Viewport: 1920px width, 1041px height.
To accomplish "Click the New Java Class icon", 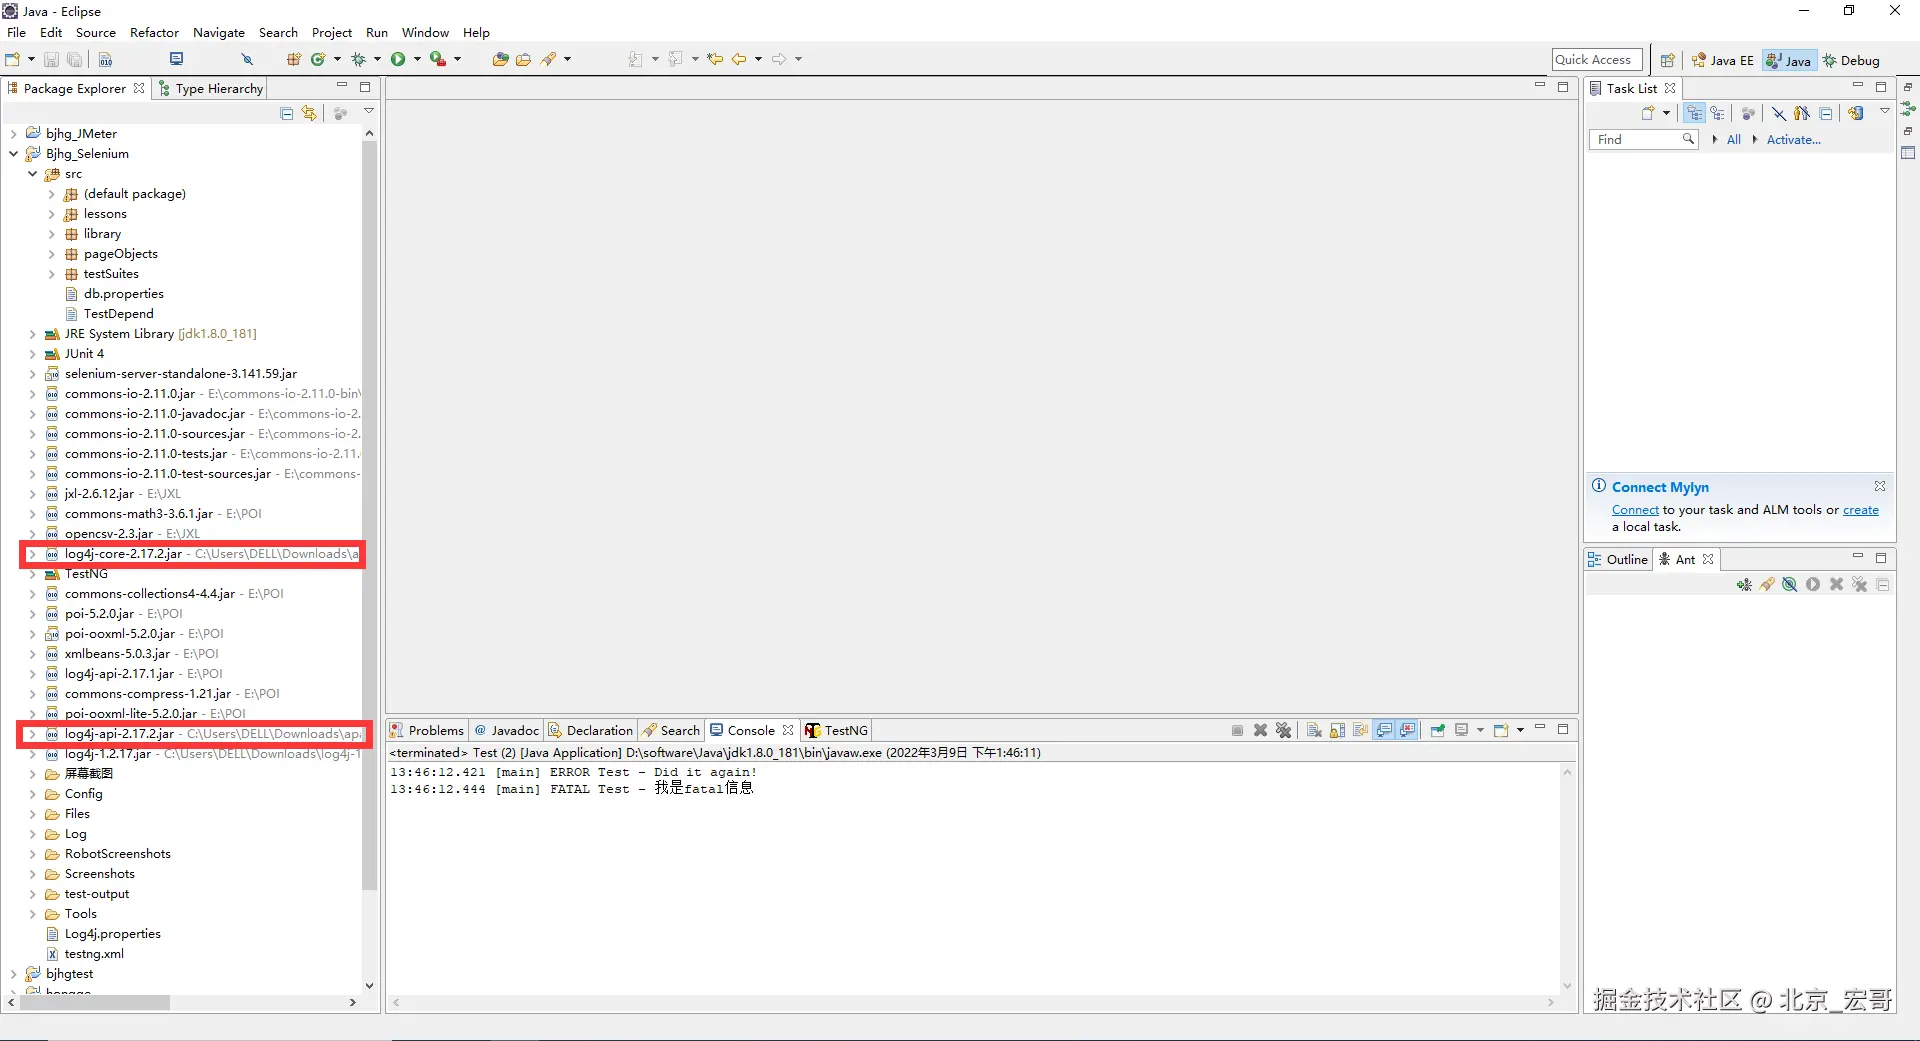I will (x=318, y=60).
